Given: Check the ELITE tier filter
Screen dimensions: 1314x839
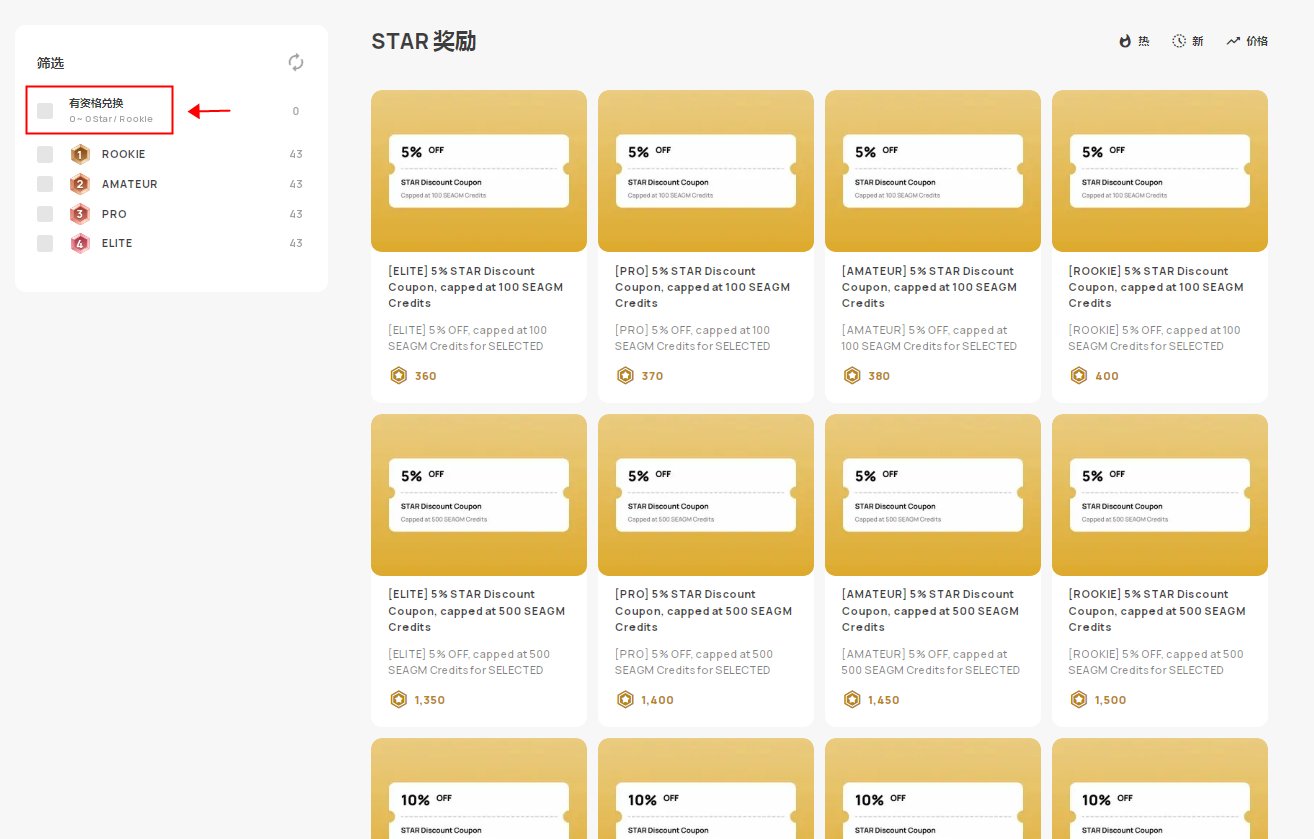Looking at the screenshot, I should pos(45,243).
